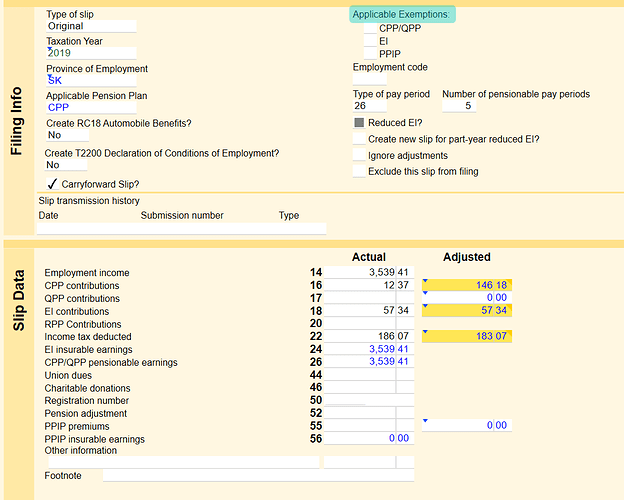Select adjusted CPP contributions 146.18 field
This screenshot has width=624, height=500.
pos(467,285)
